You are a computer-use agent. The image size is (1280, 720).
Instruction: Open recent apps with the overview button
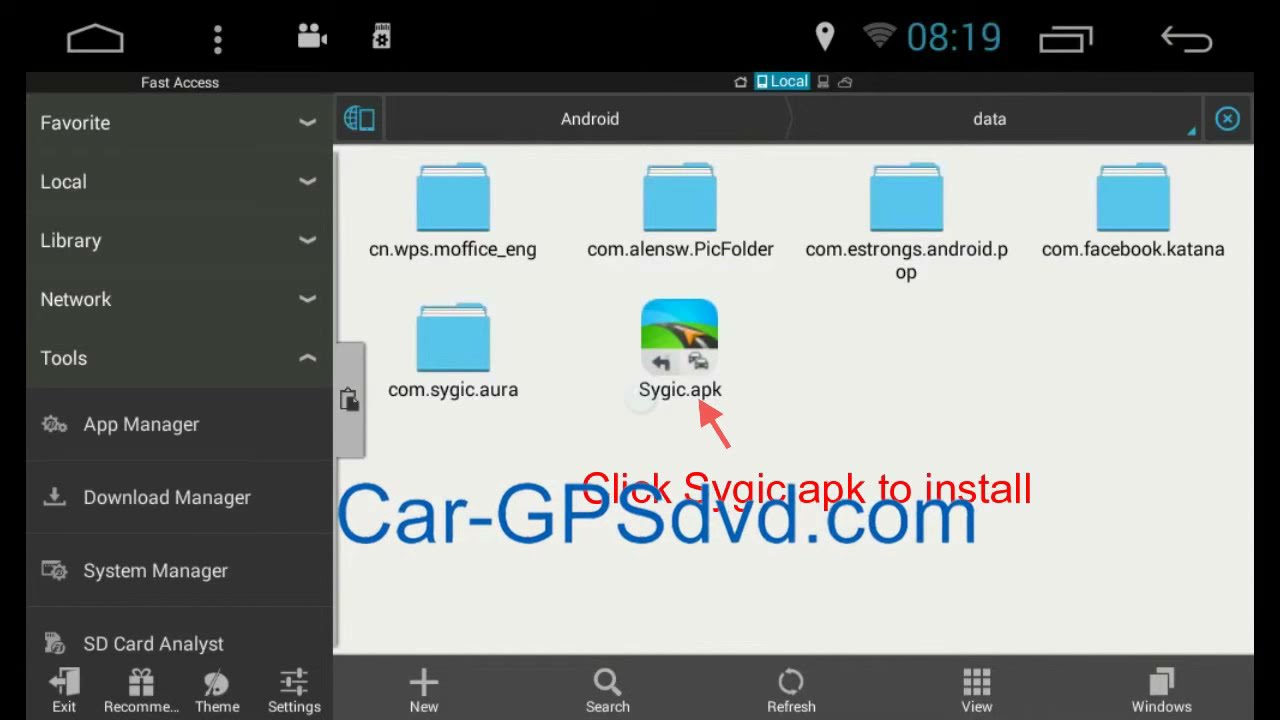click(x=1065, y=39)
